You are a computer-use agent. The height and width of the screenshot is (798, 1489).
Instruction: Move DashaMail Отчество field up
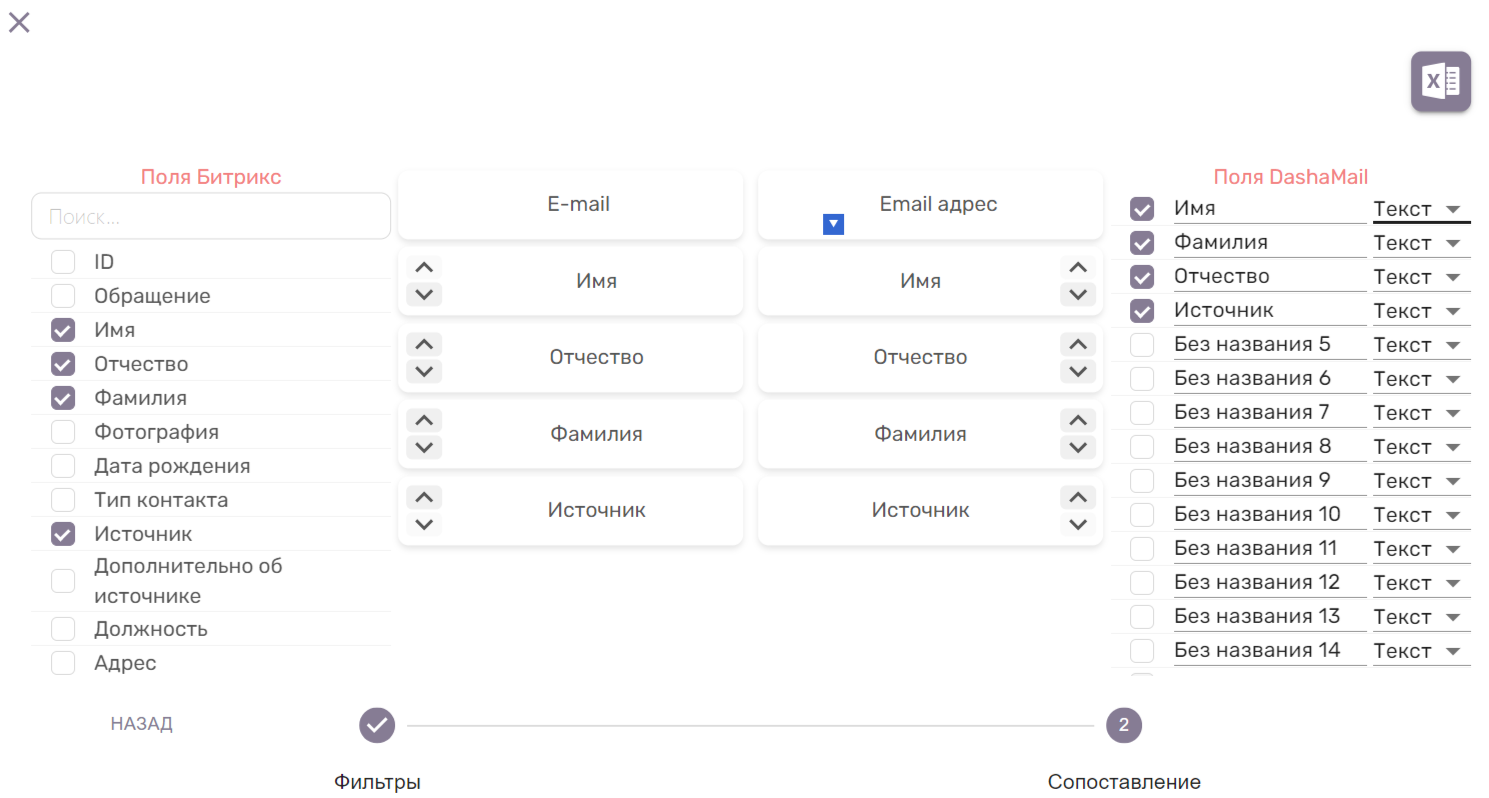click(1076, 344)
